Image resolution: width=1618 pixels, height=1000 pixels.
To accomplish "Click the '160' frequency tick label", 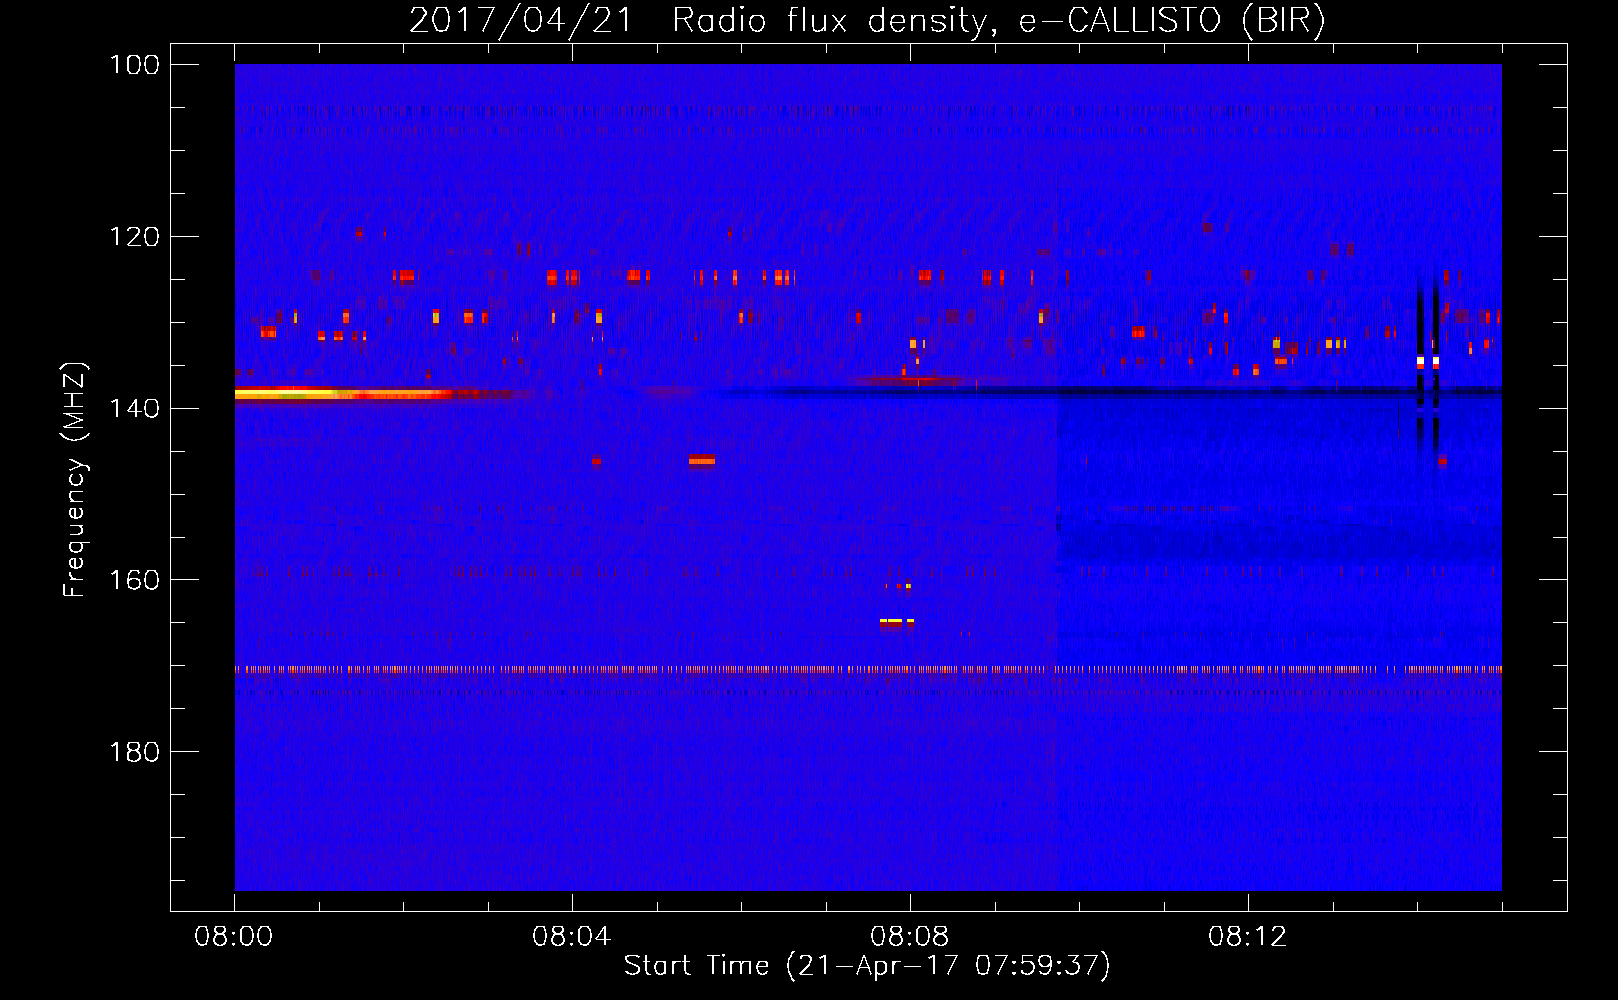I will tap(135, 580).
